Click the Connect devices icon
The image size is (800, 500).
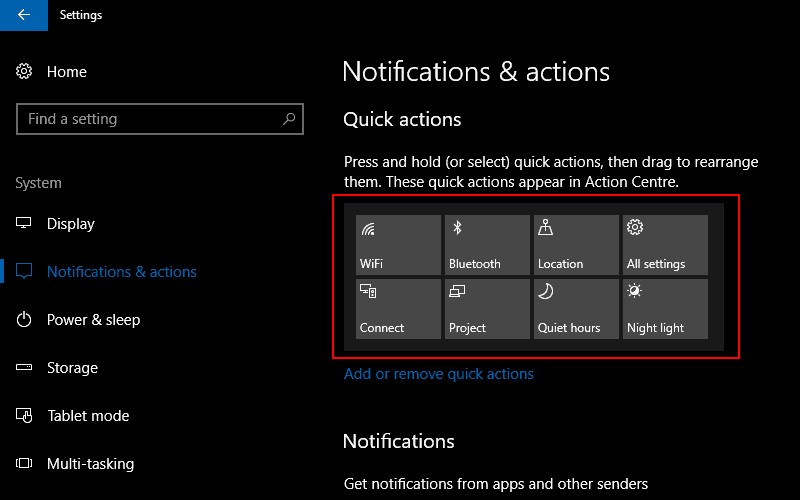(x=368, y=291)
